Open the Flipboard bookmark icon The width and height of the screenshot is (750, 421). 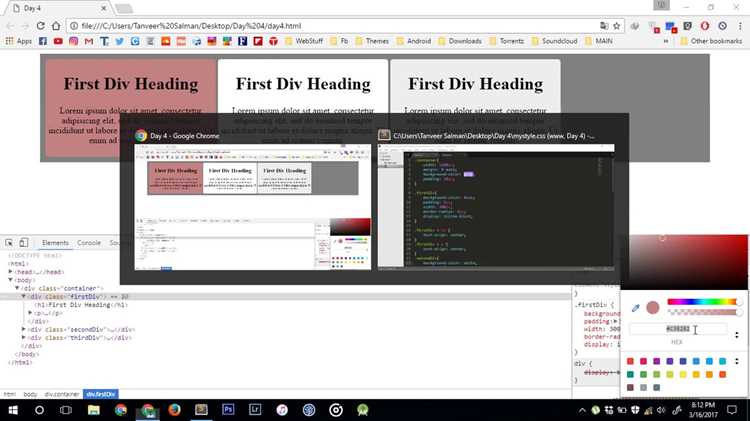pos(258,41)
